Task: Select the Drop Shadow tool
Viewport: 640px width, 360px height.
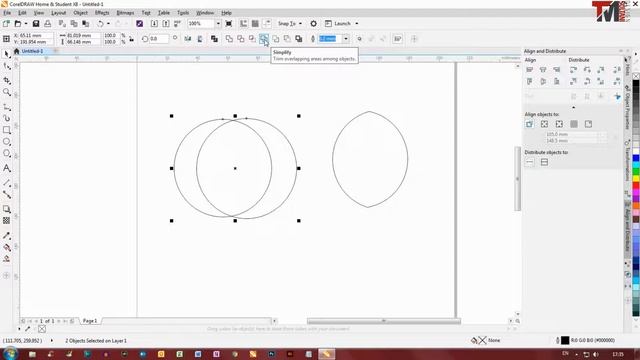Action: pos(7,209)
